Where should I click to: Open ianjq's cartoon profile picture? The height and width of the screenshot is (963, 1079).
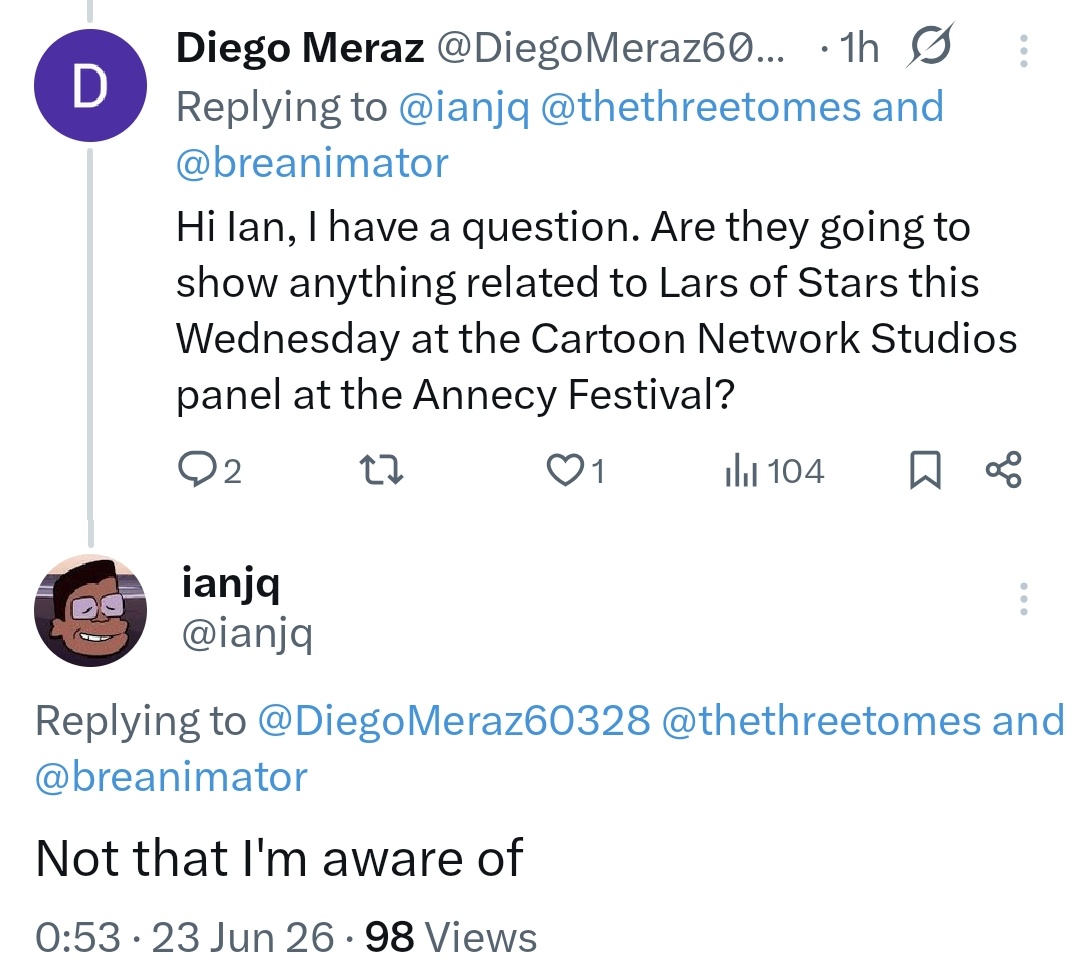click(x=90, y=611)
